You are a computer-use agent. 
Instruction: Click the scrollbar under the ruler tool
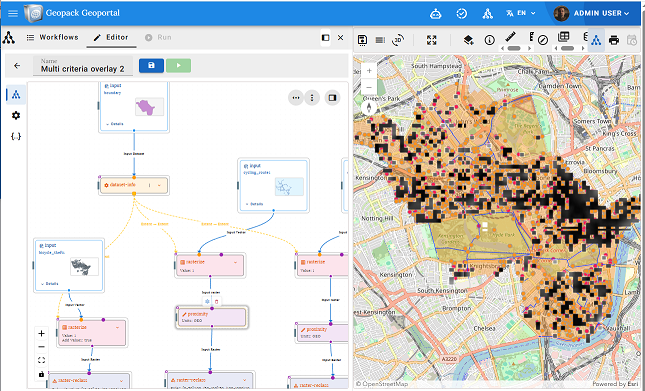[x=514, y=48]
